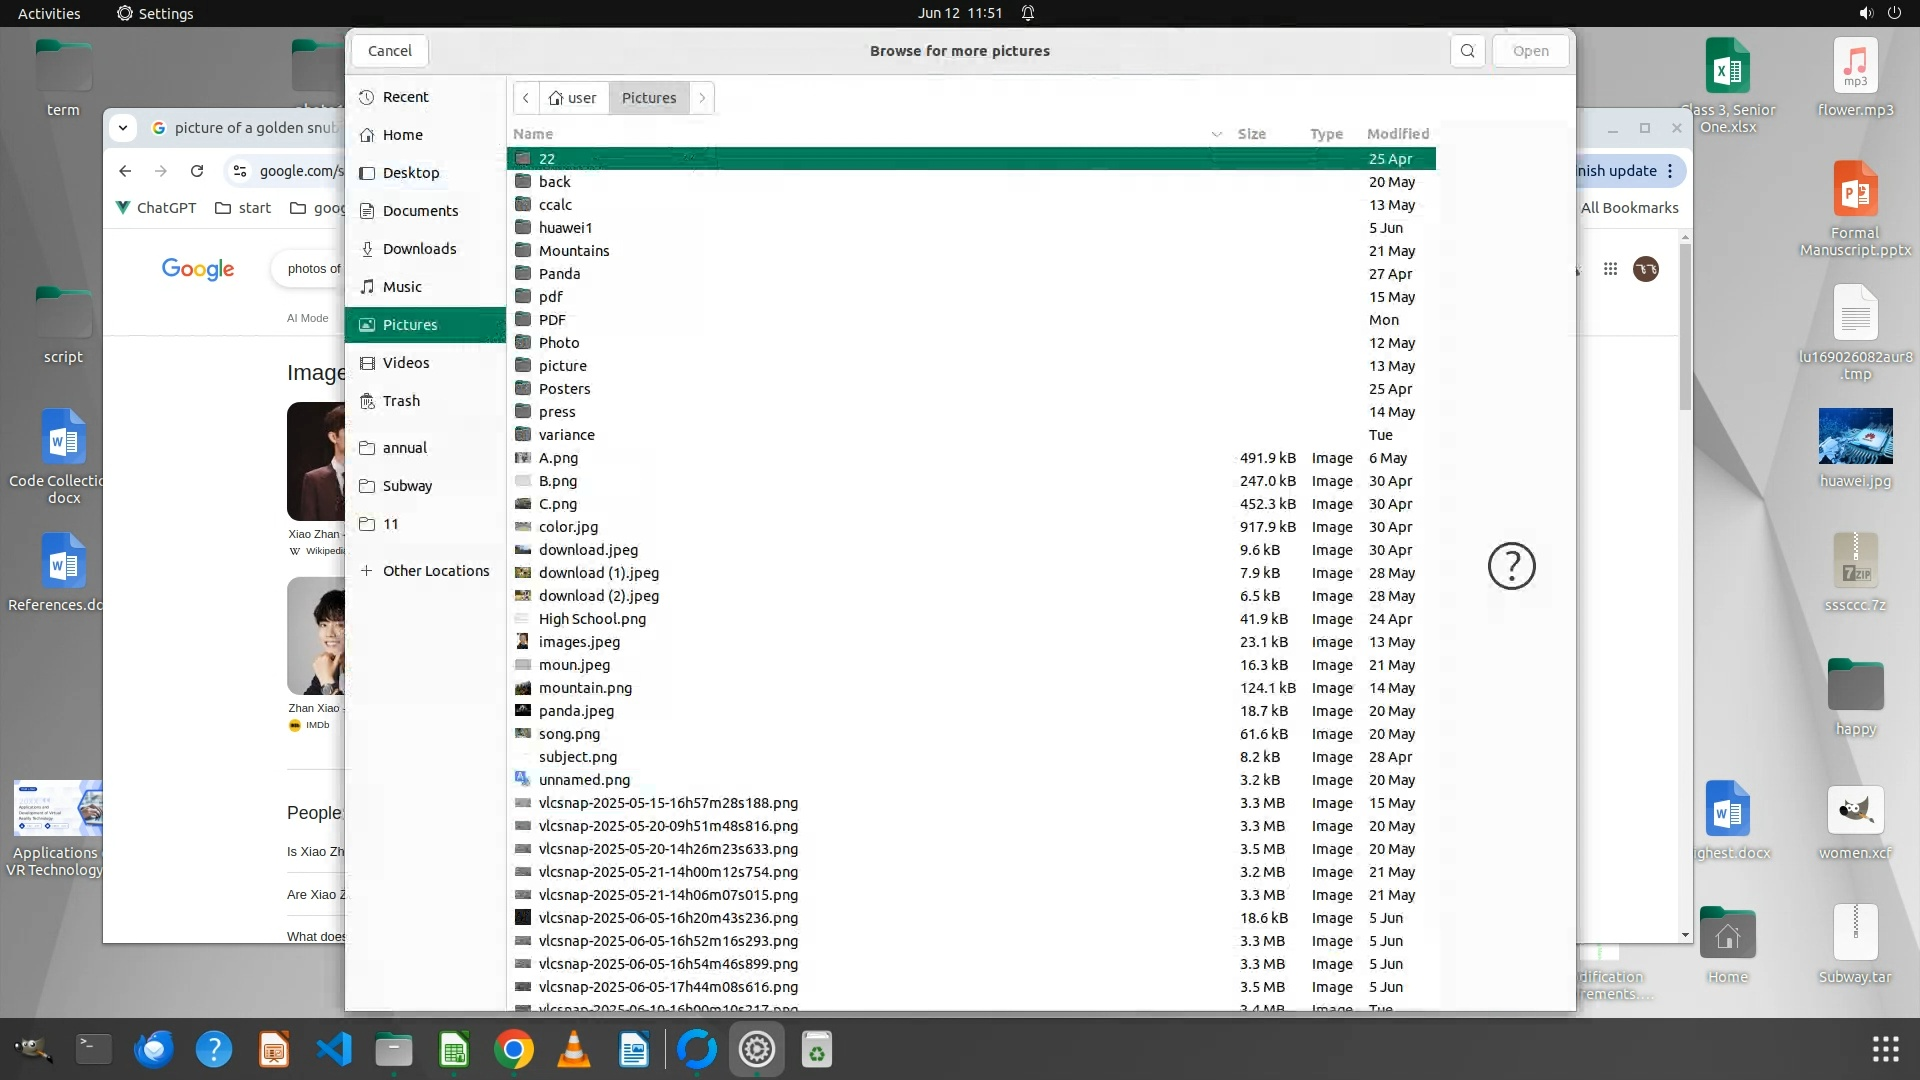Select the panda.jpeg image file
Image resolution: width=1920 pixels, height=1080 pixels.
click(576, 711)
